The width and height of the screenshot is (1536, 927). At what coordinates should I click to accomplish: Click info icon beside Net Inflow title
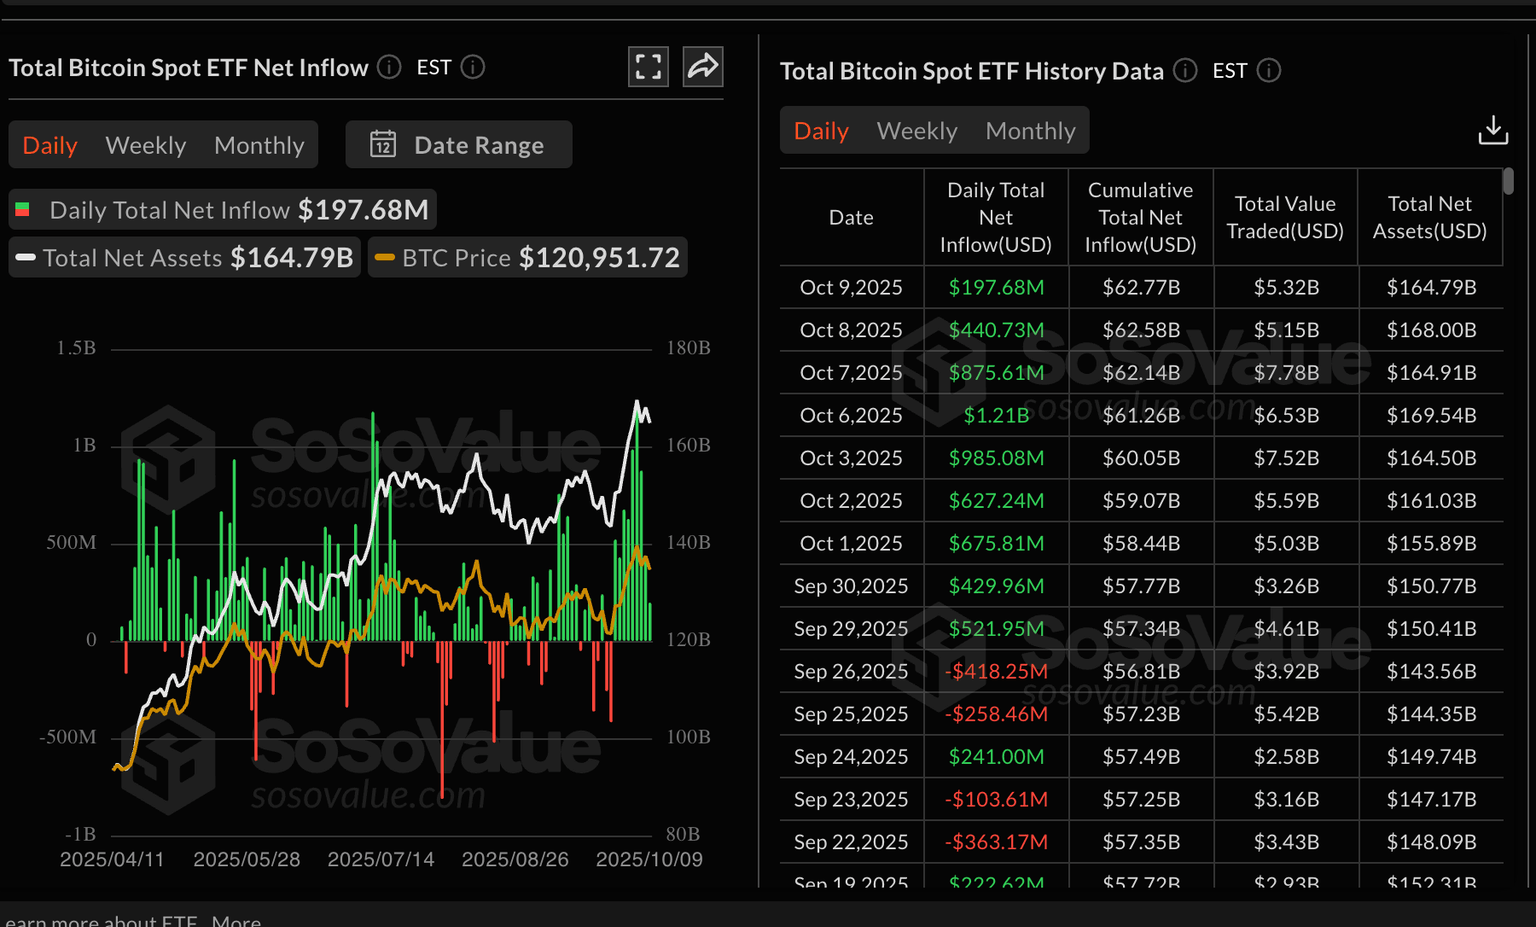tap(389, 67)
